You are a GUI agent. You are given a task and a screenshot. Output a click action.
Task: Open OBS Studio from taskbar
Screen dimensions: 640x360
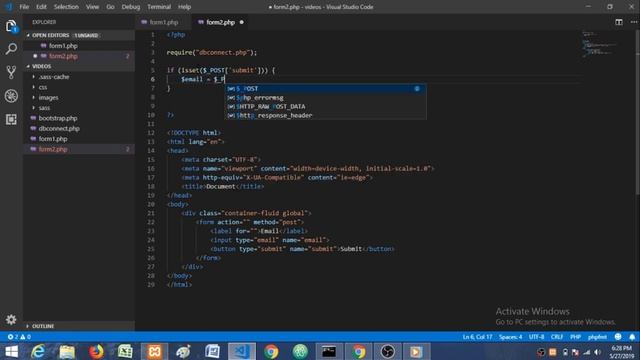point(388,351)
